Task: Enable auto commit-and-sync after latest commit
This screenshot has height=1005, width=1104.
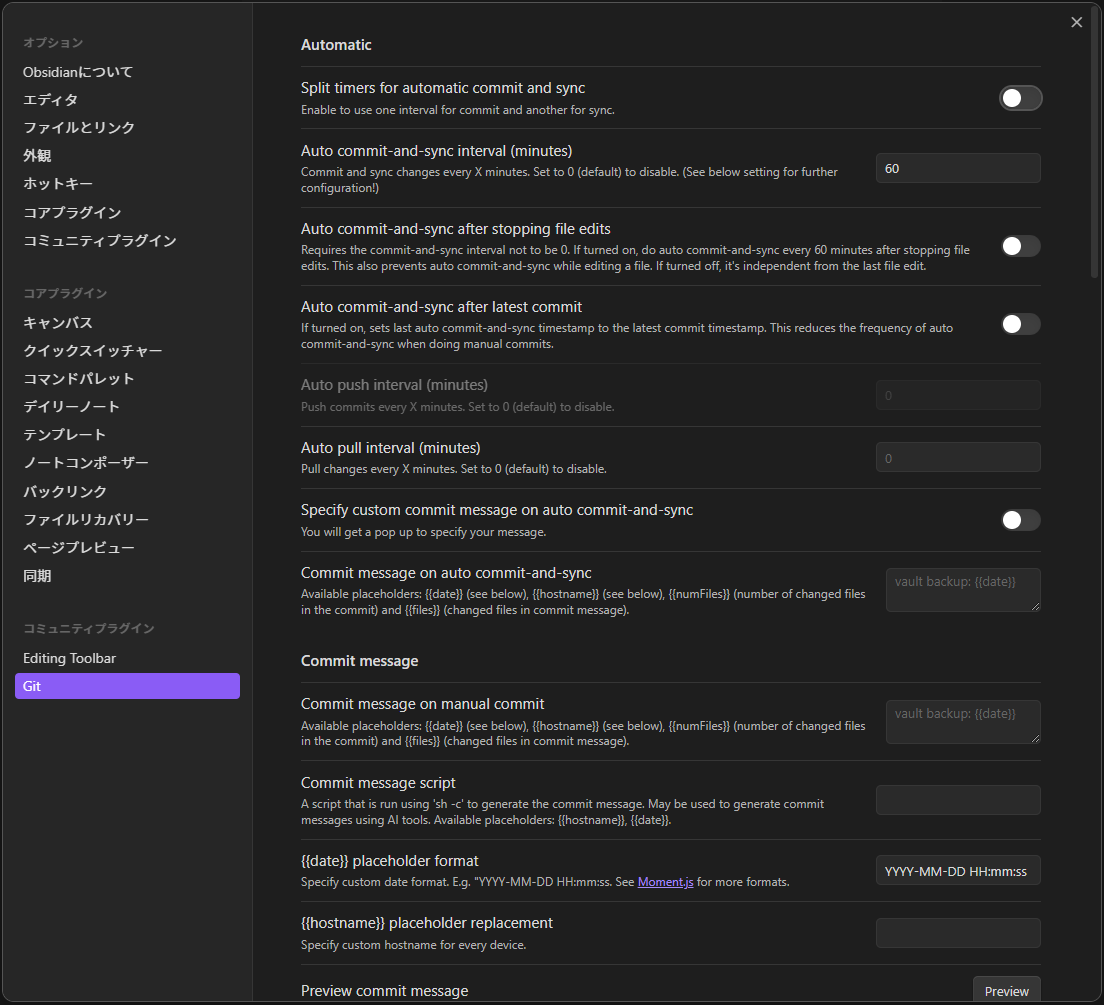Action: (1020, 324)
